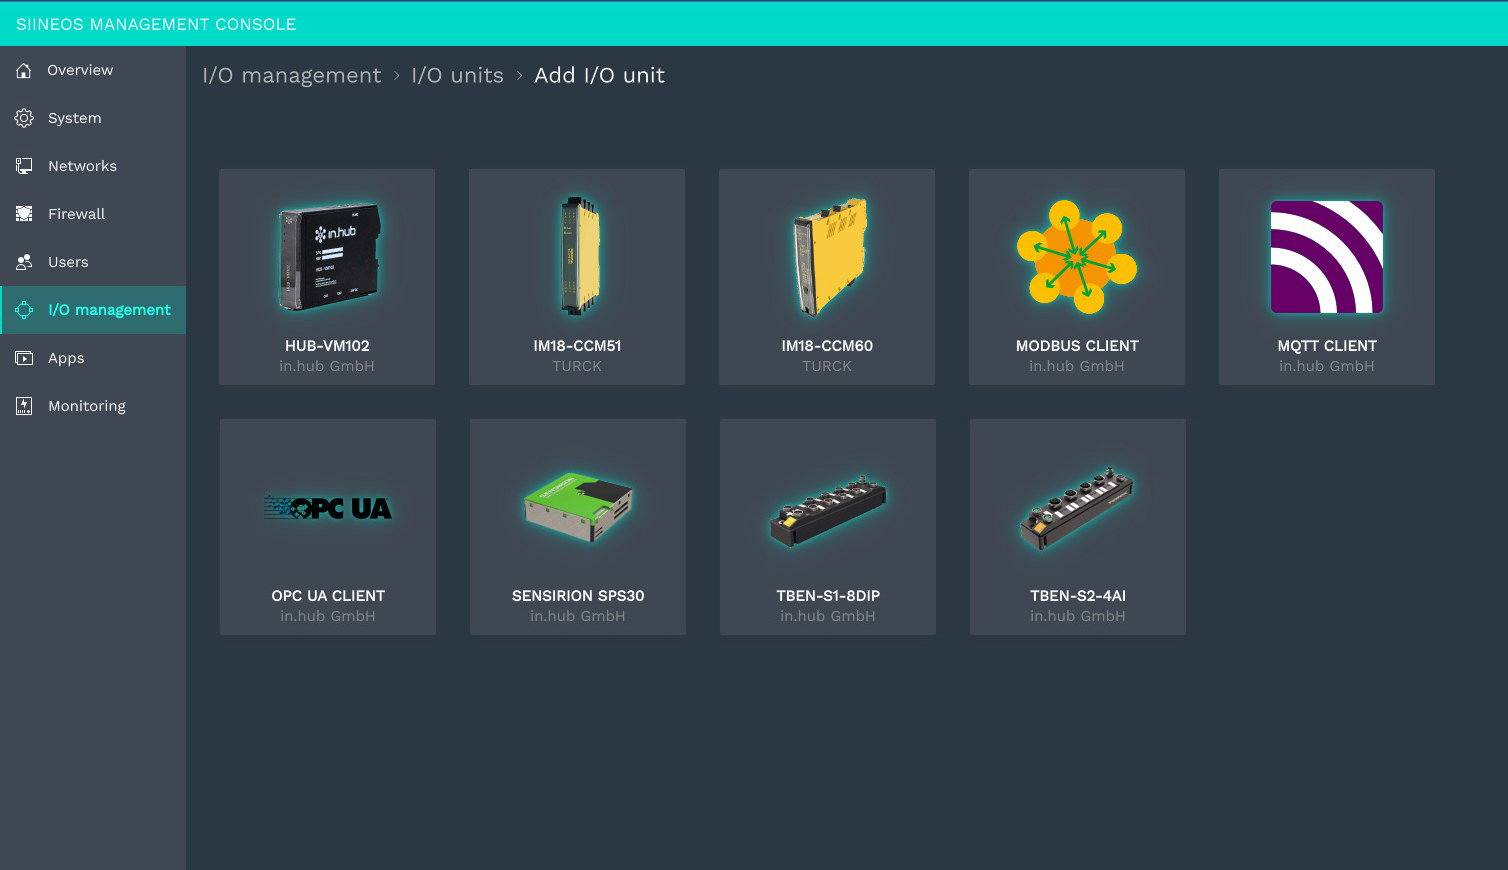Click the SENSIRION SPS30 label
Viewport: 1508px width, 870px height.
(x=578, y=596)
